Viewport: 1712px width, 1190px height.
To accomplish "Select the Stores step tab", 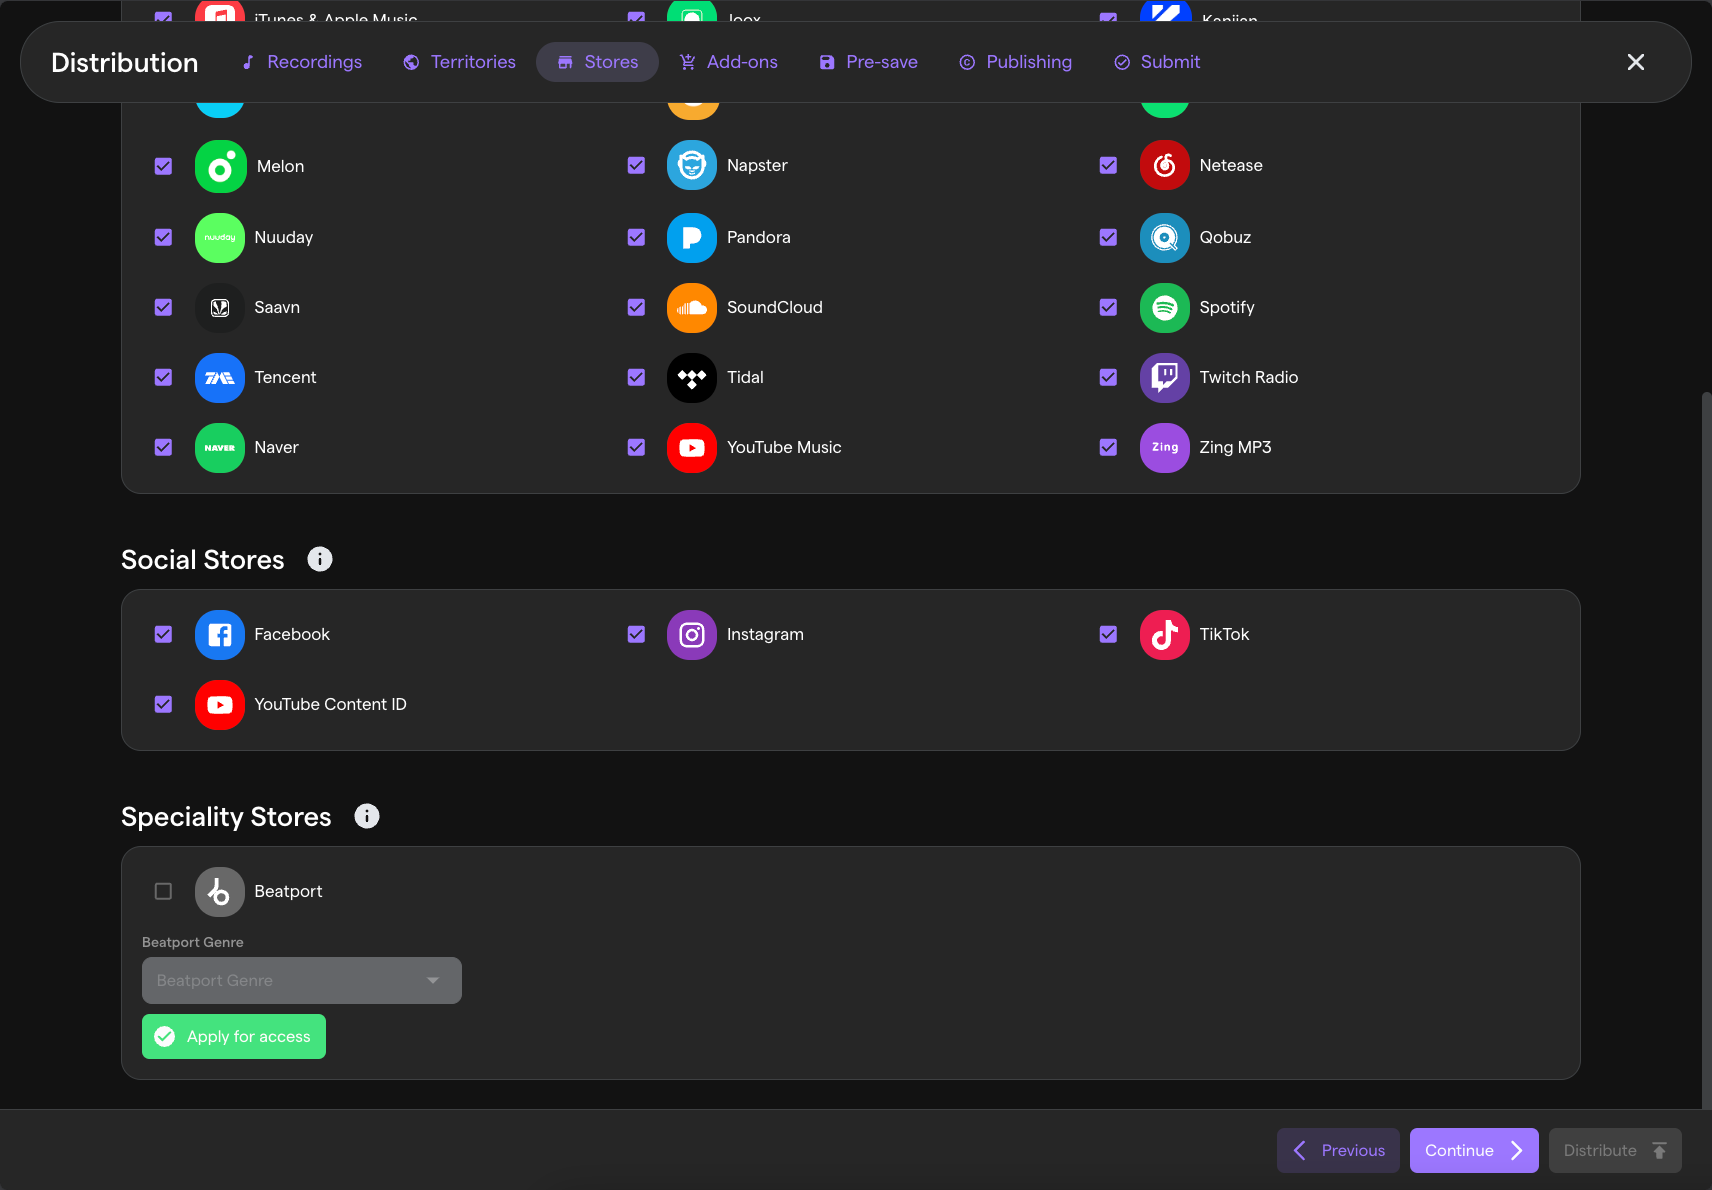I will click(x=598, y=62).
